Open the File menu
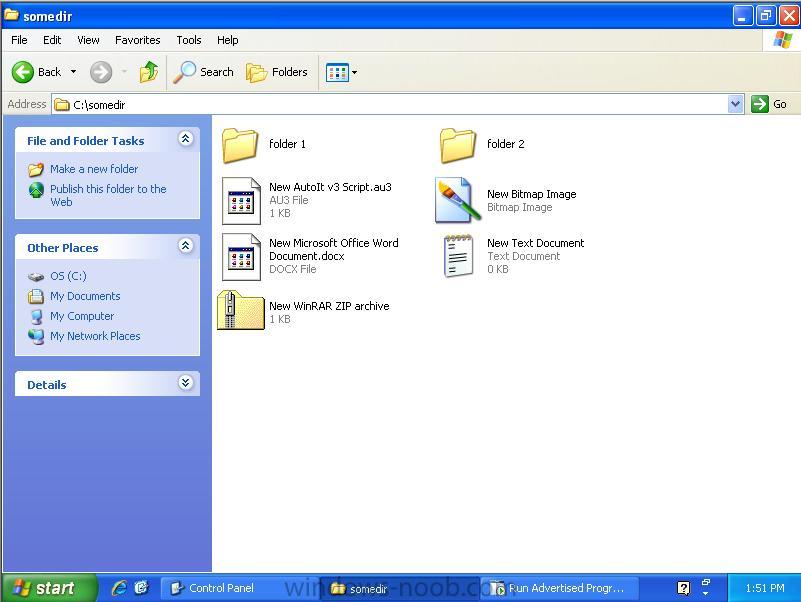This screenshot has height=602, width=801. pyautogui.click(x=19, y=40)
